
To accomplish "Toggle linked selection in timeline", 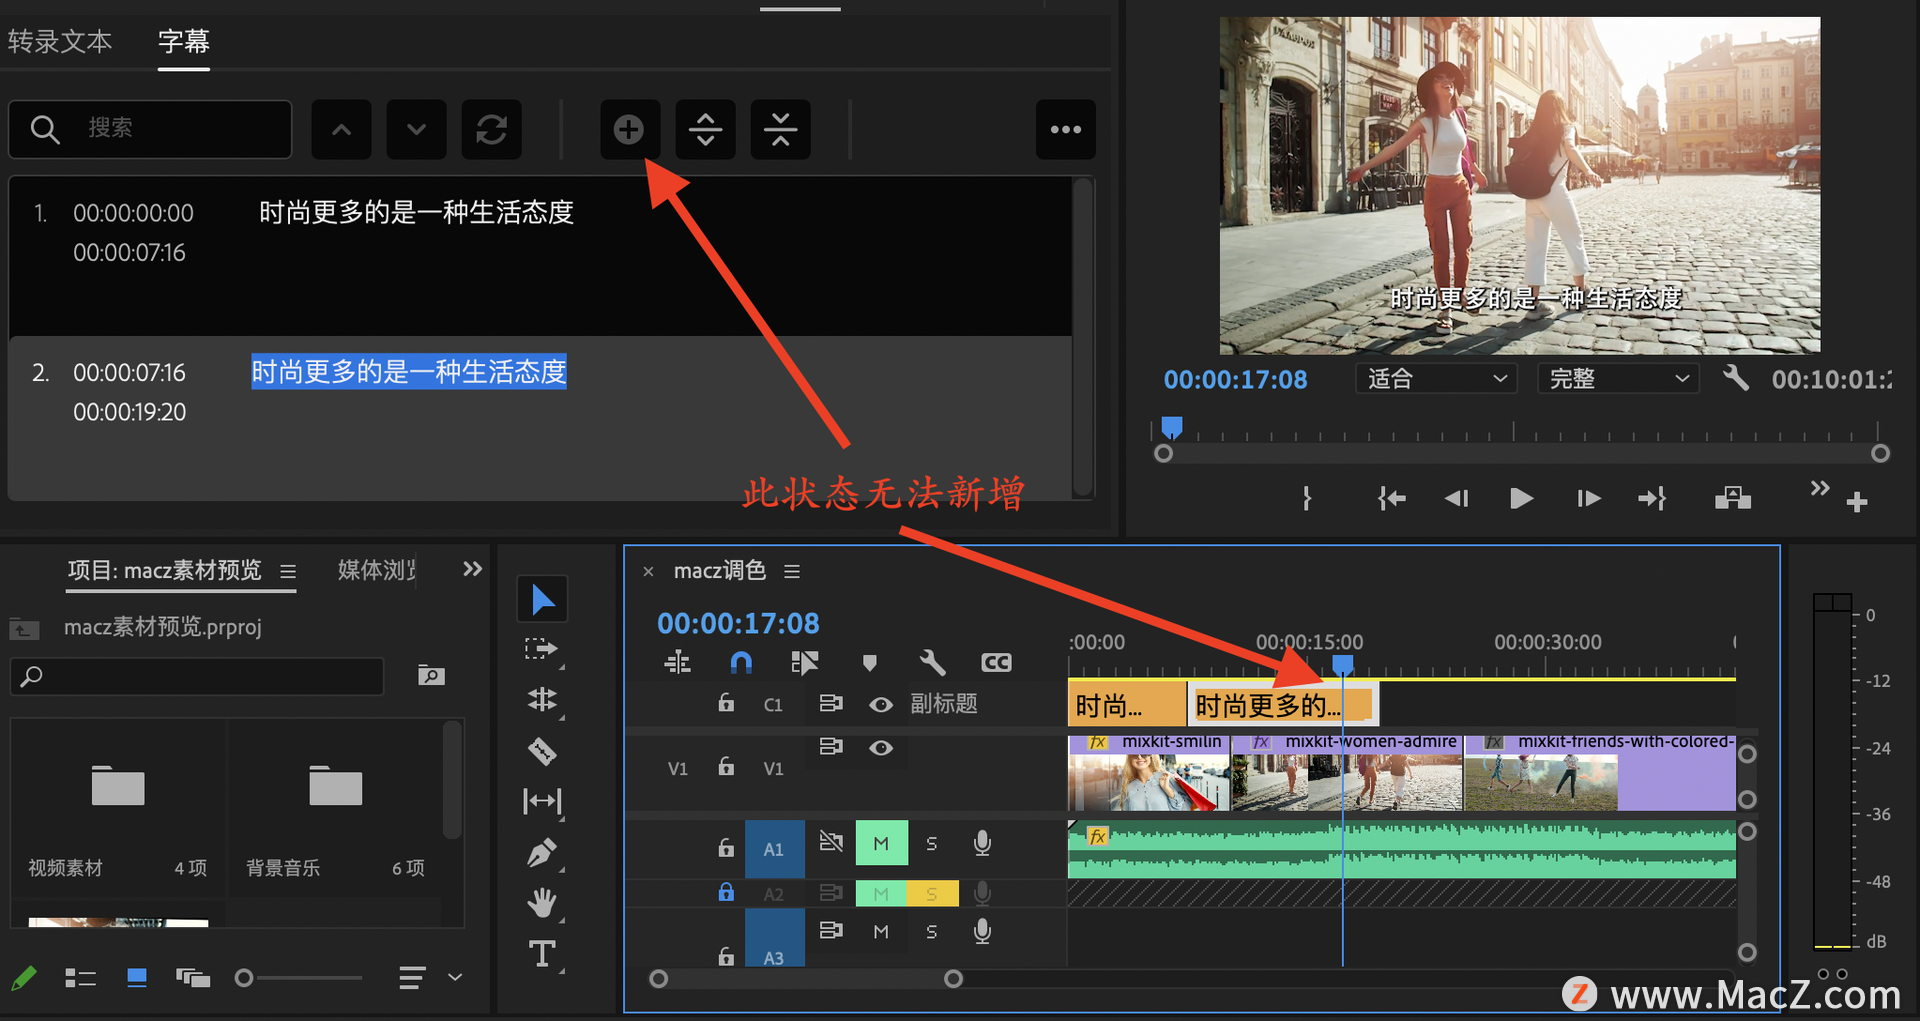I will pyautogui.click(x=804, y=662).
